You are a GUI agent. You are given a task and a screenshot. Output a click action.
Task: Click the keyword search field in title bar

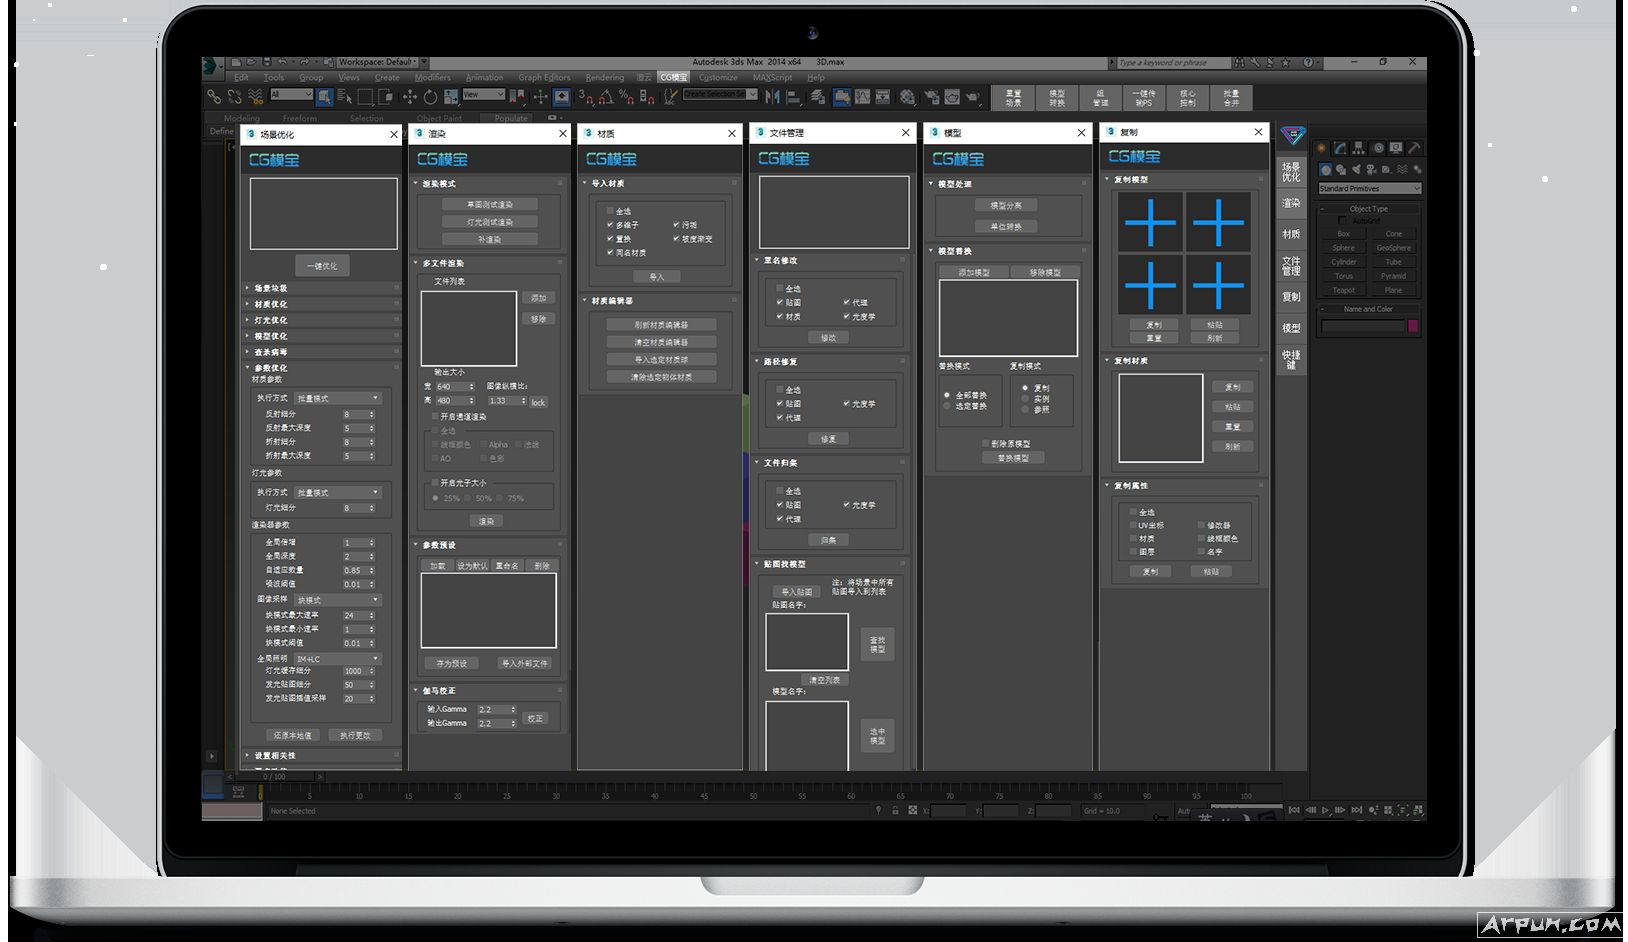point(1174,63)
